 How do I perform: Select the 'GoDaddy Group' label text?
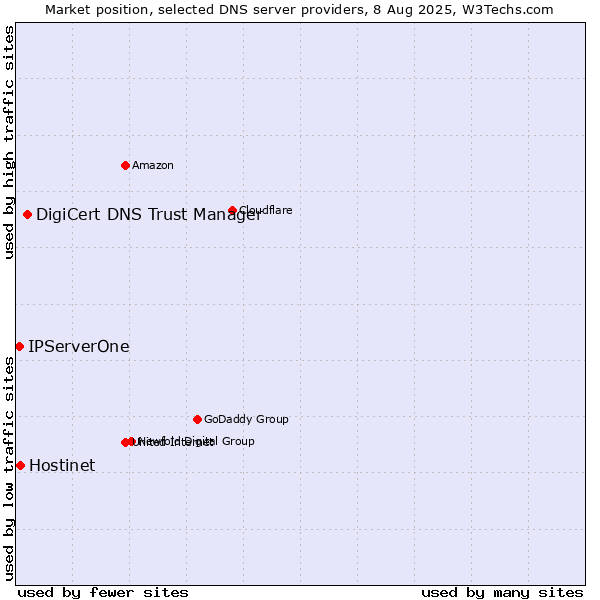pos(246,419)
